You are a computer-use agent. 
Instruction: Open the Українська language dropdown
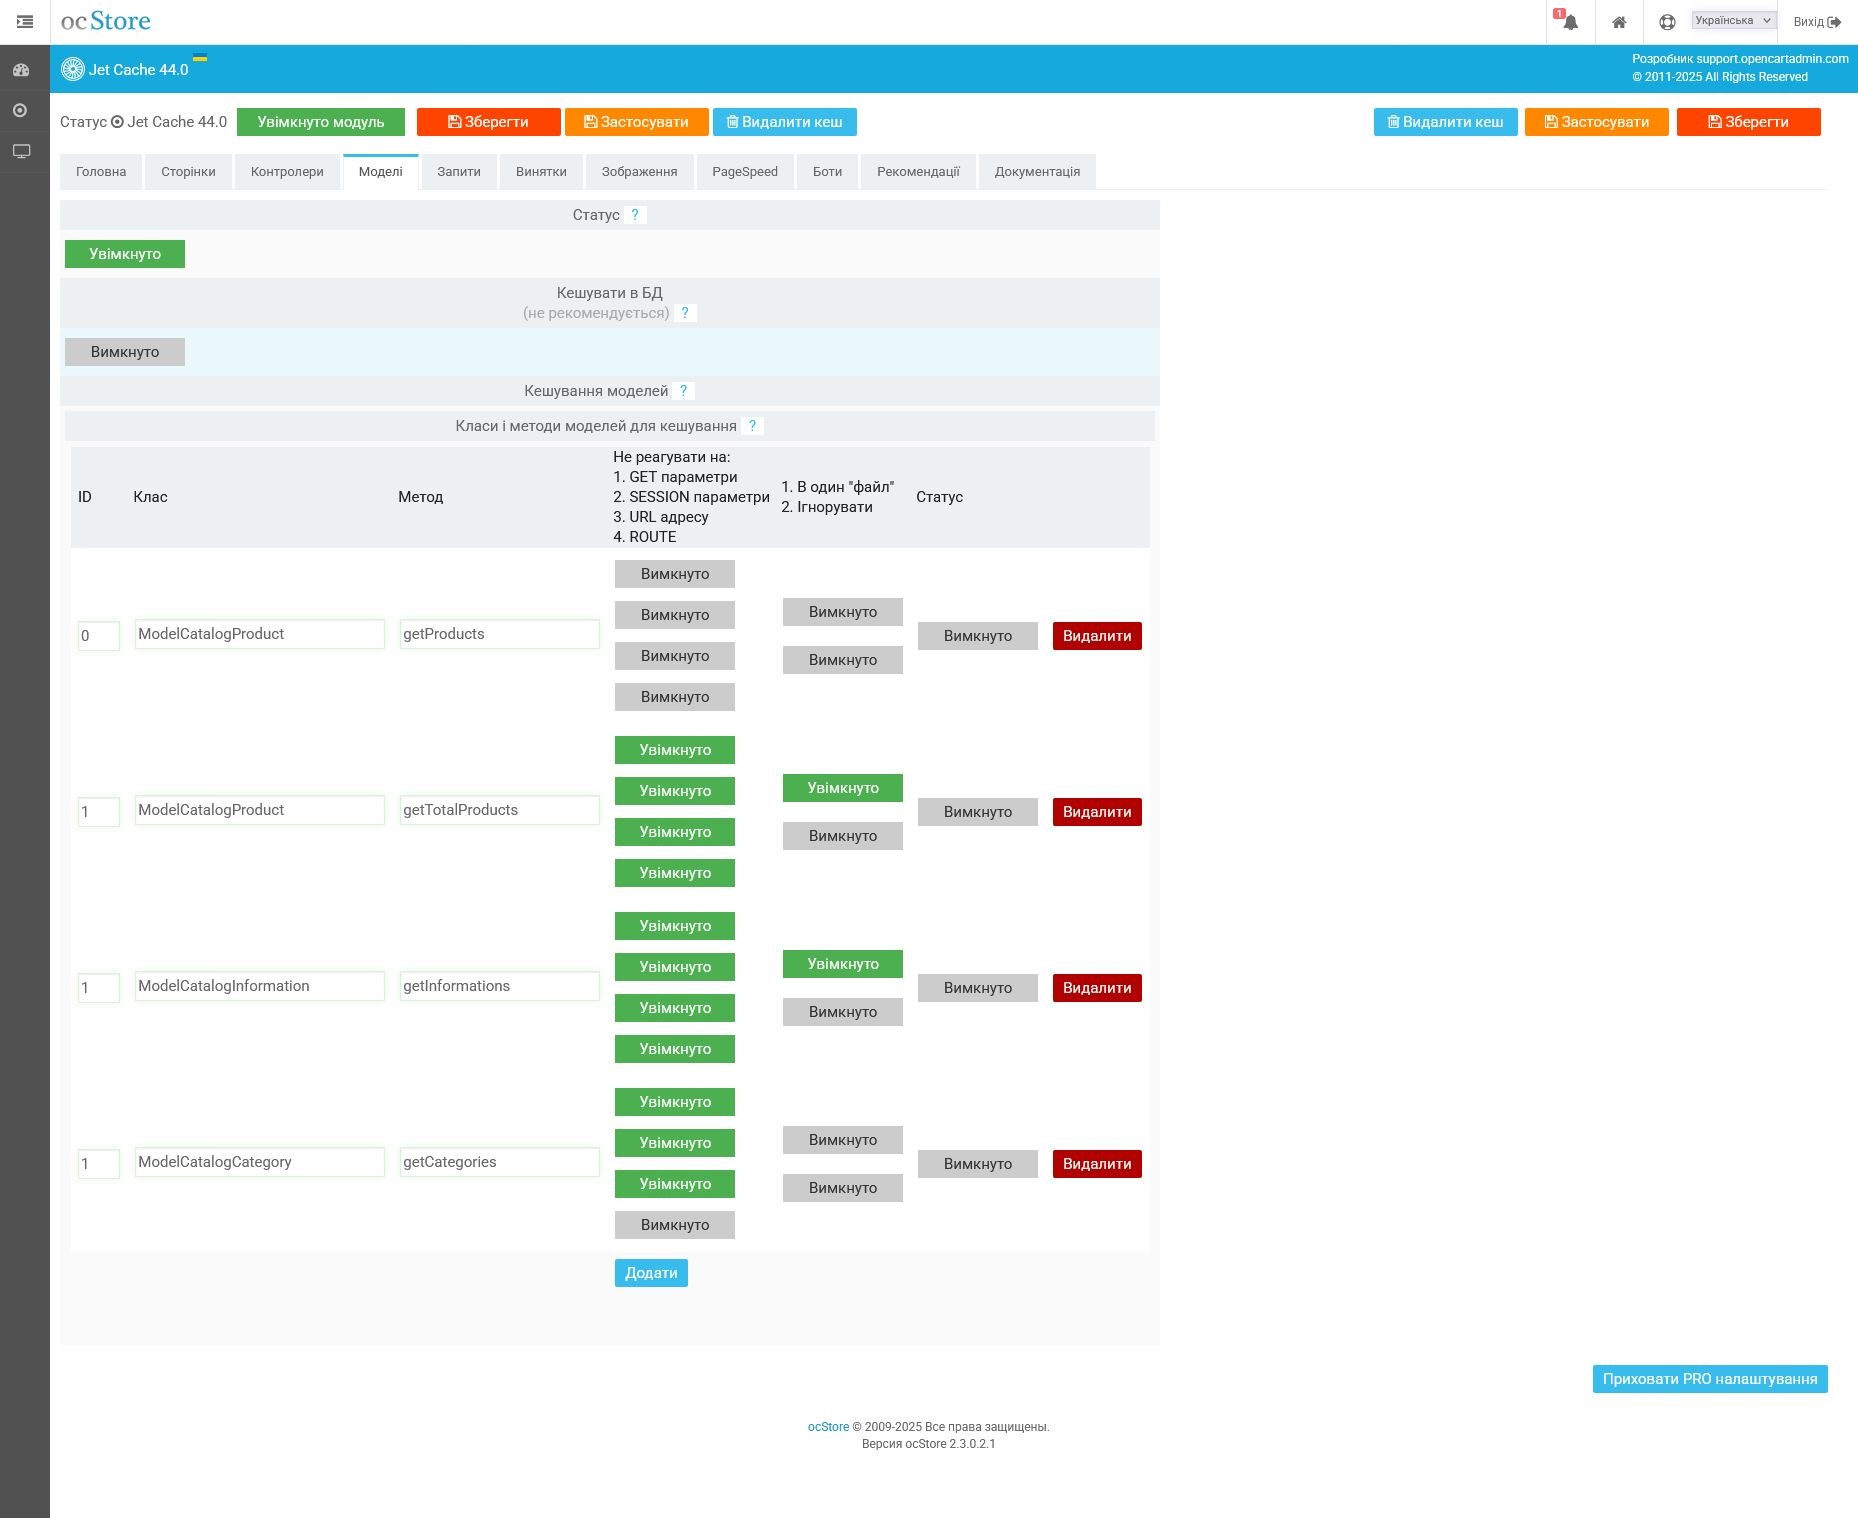[x=1732, y=20]
